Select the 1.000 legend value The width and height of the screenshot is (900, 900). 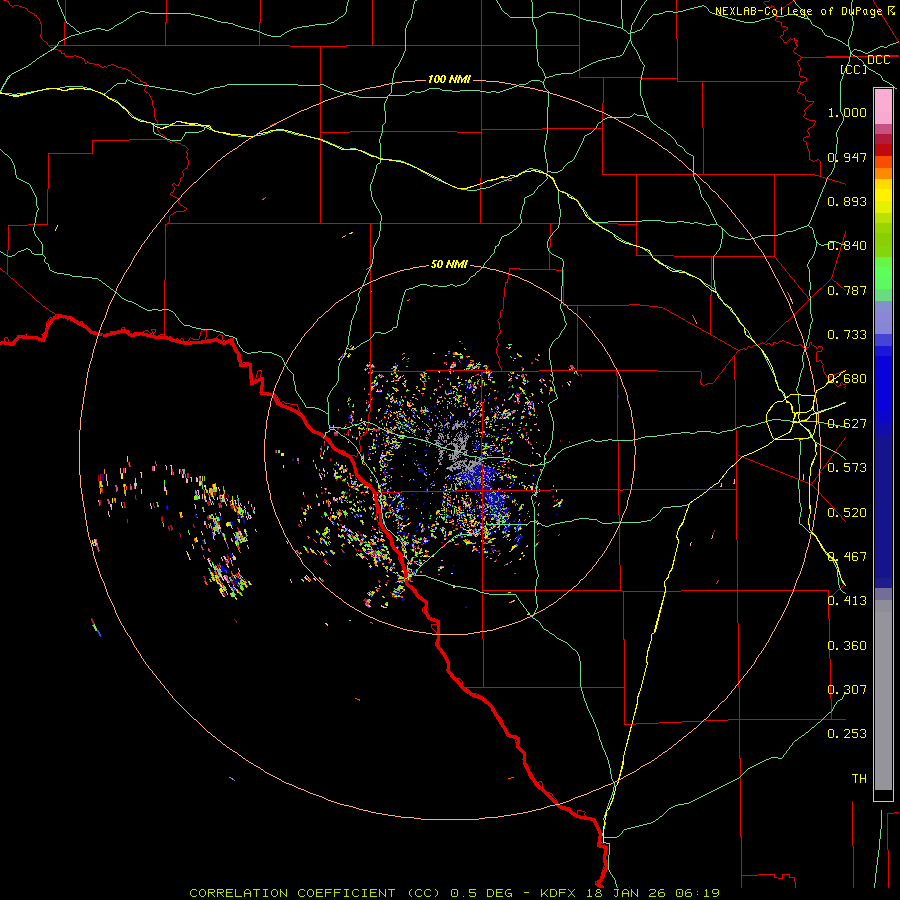[x=847, y=112]
